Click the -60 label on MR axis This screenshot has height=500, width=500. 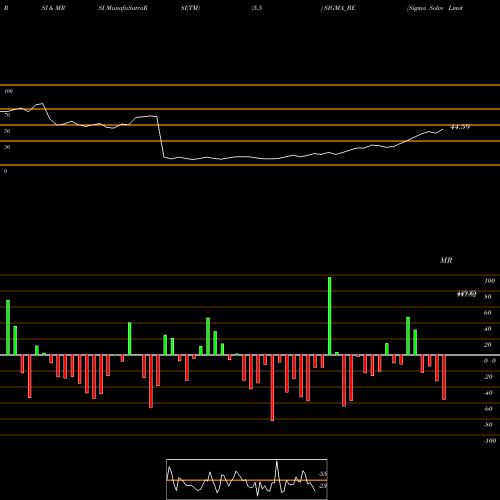point(488,409)
